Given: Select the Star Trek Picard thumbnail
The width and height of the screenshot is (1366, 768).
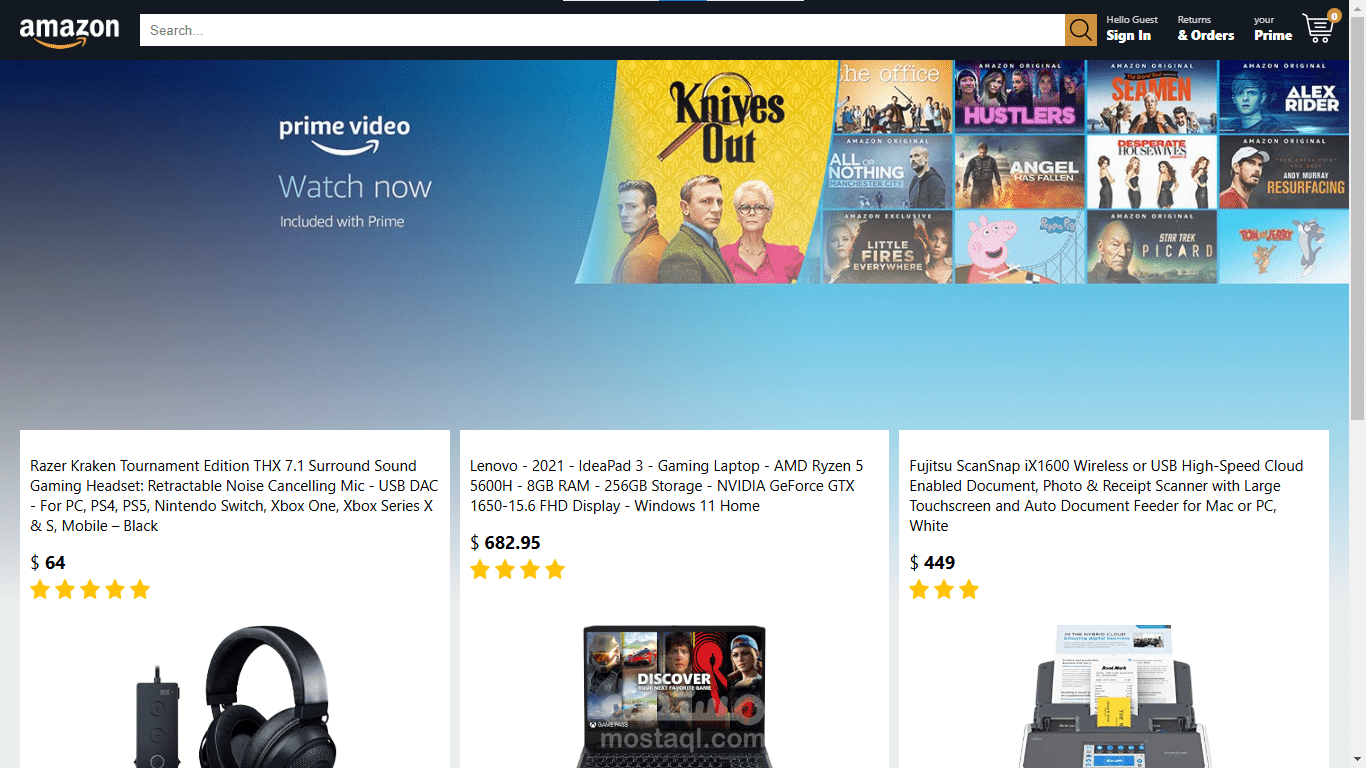Looking at the screenshot, I should coord(1152,247).
